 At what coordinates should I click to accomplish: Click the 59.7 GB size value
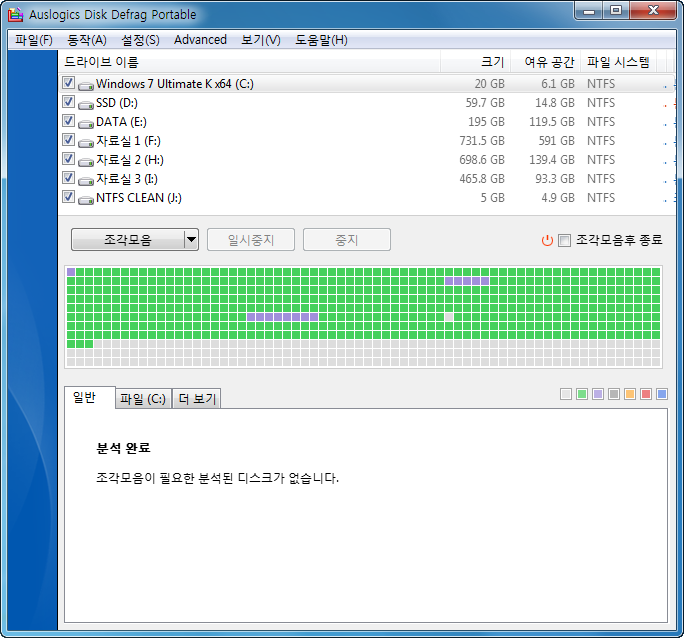(485, 103)
